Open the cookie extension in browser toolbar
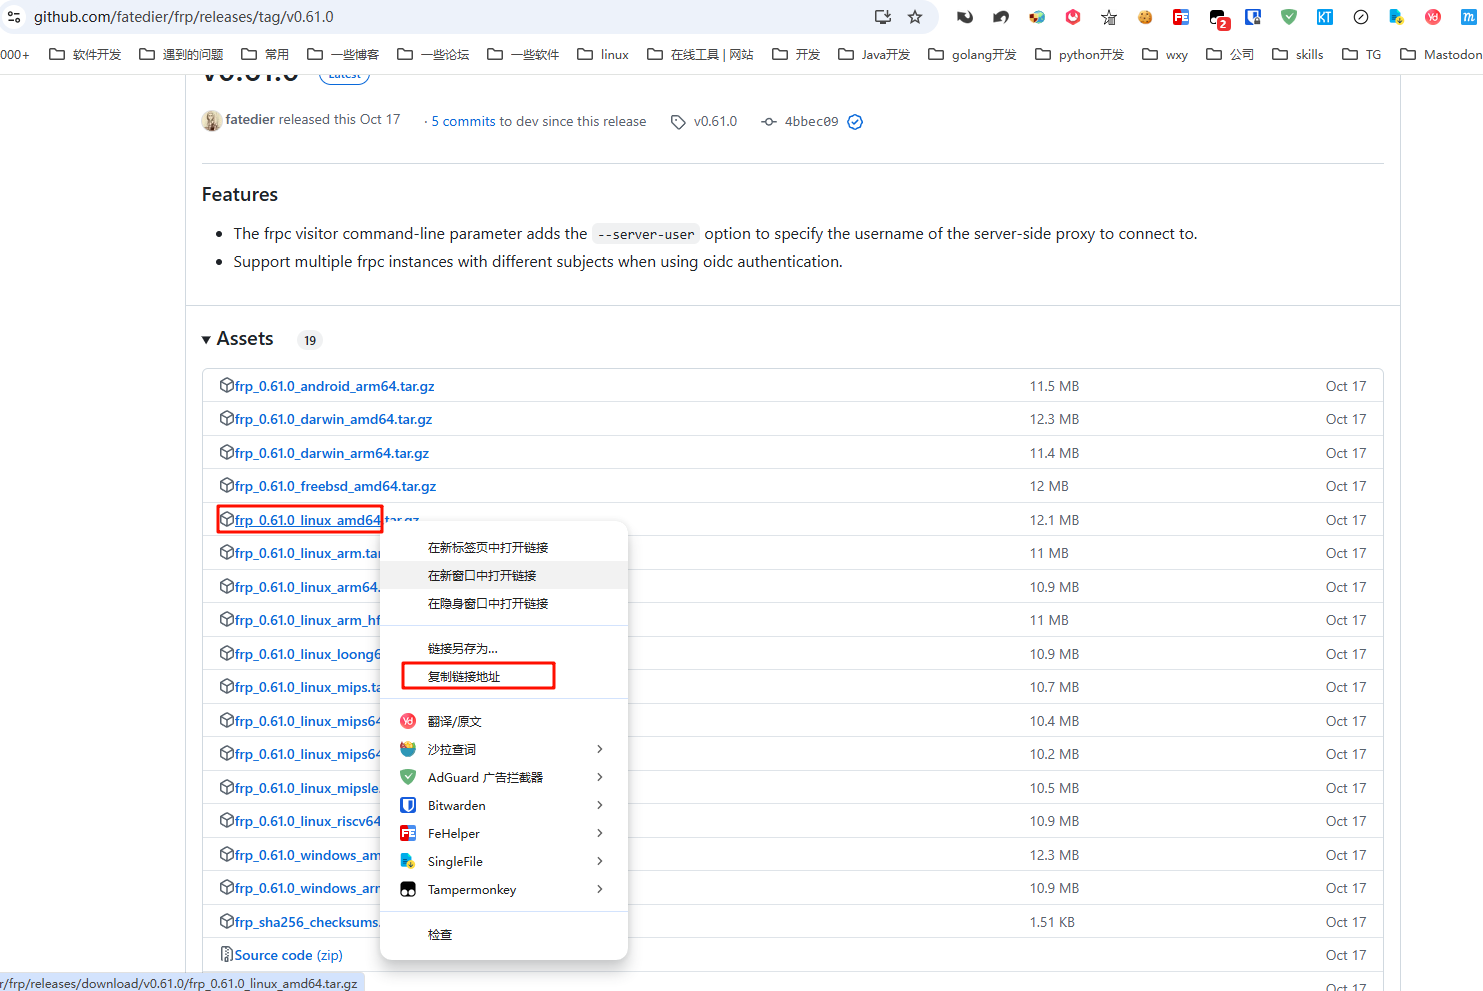The image size is (1483, 991). [x=1145, y=17]
